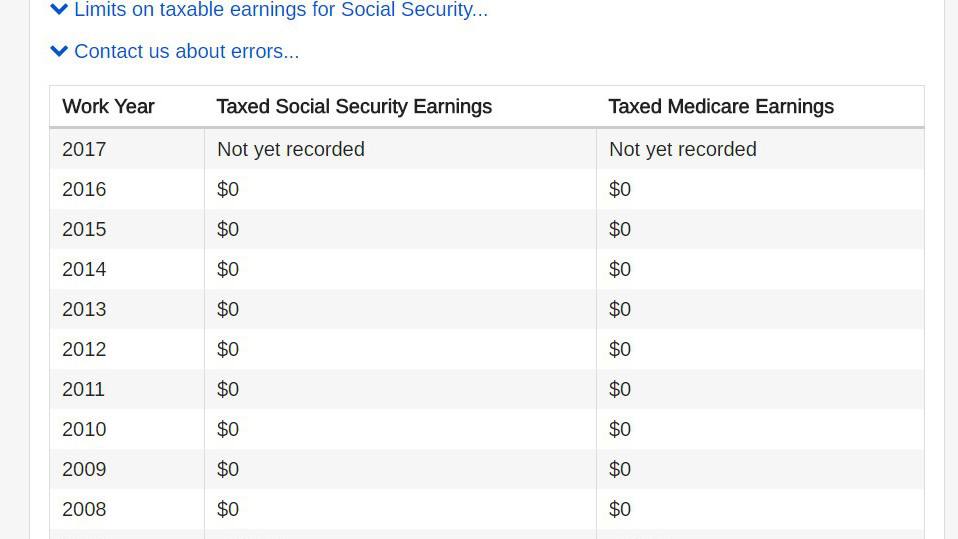This screenshot has width=958, height=539.
Task: Click 2017 Medicare 'Not yet recorded' cell
Action: (x=682, y=149)
